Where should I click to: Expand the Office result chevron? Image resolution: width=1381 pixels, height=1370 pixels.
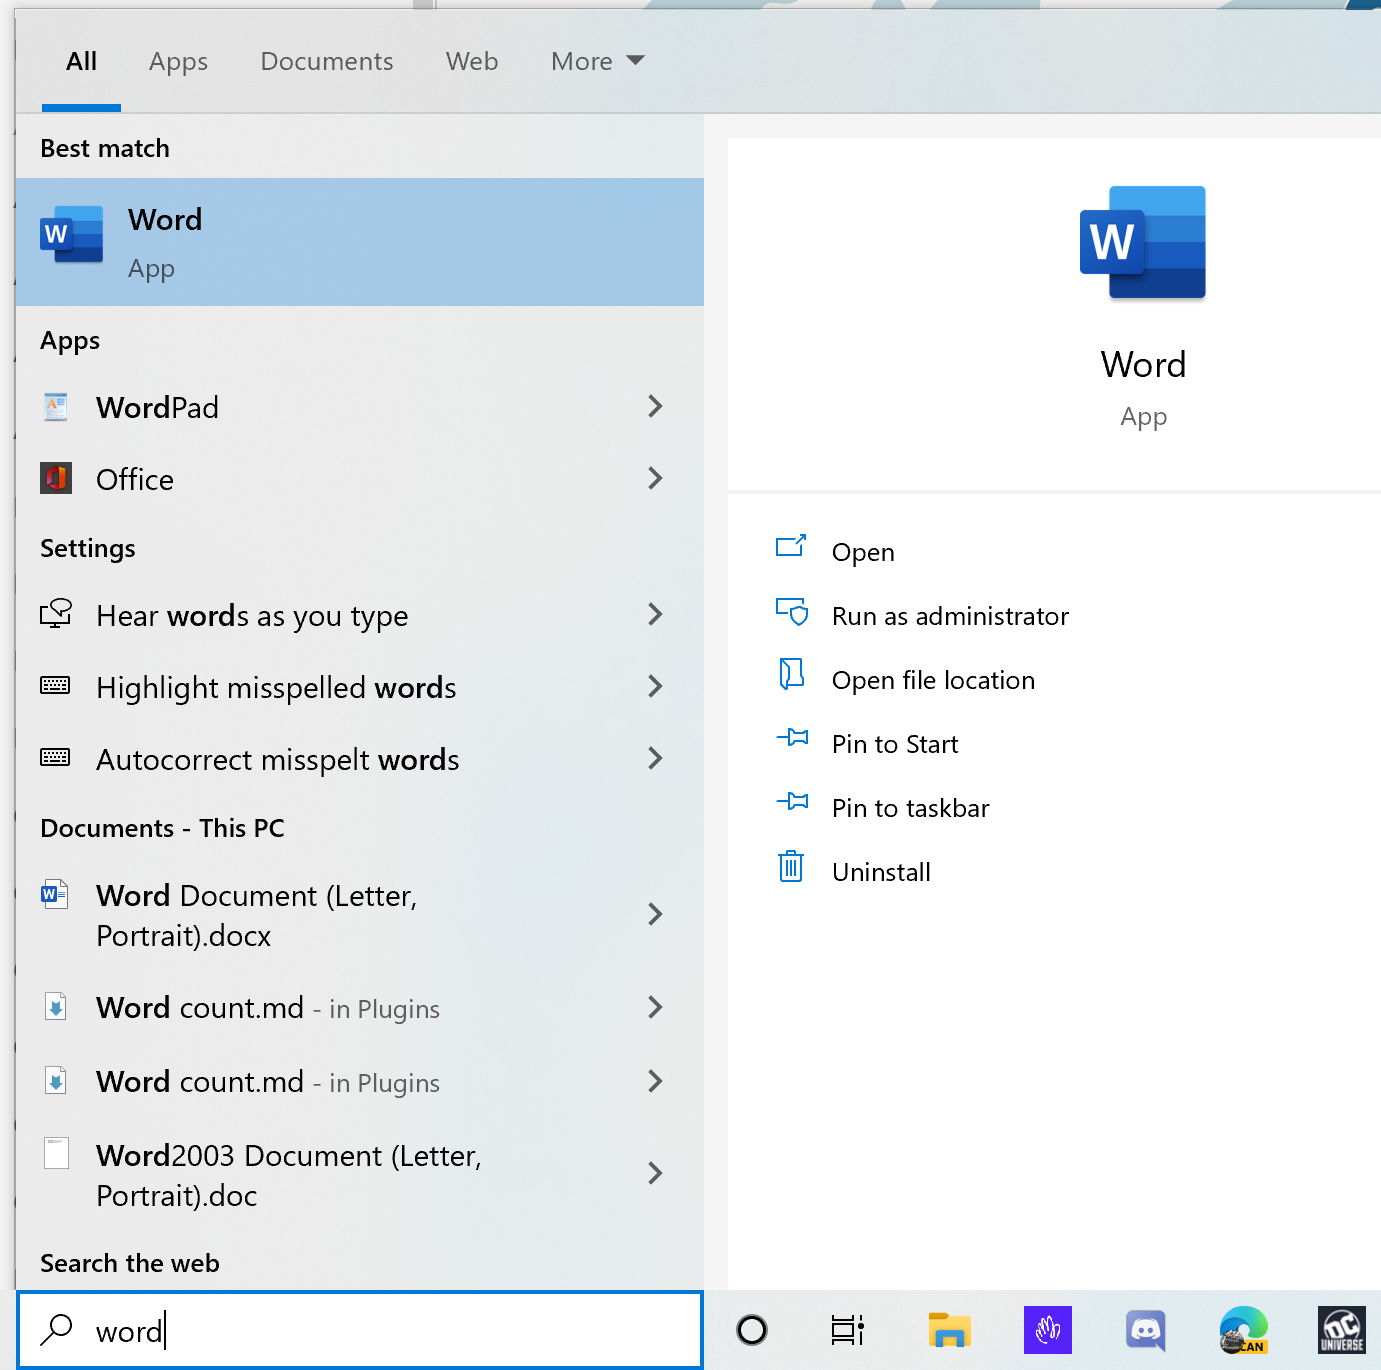tap(655, 478)
